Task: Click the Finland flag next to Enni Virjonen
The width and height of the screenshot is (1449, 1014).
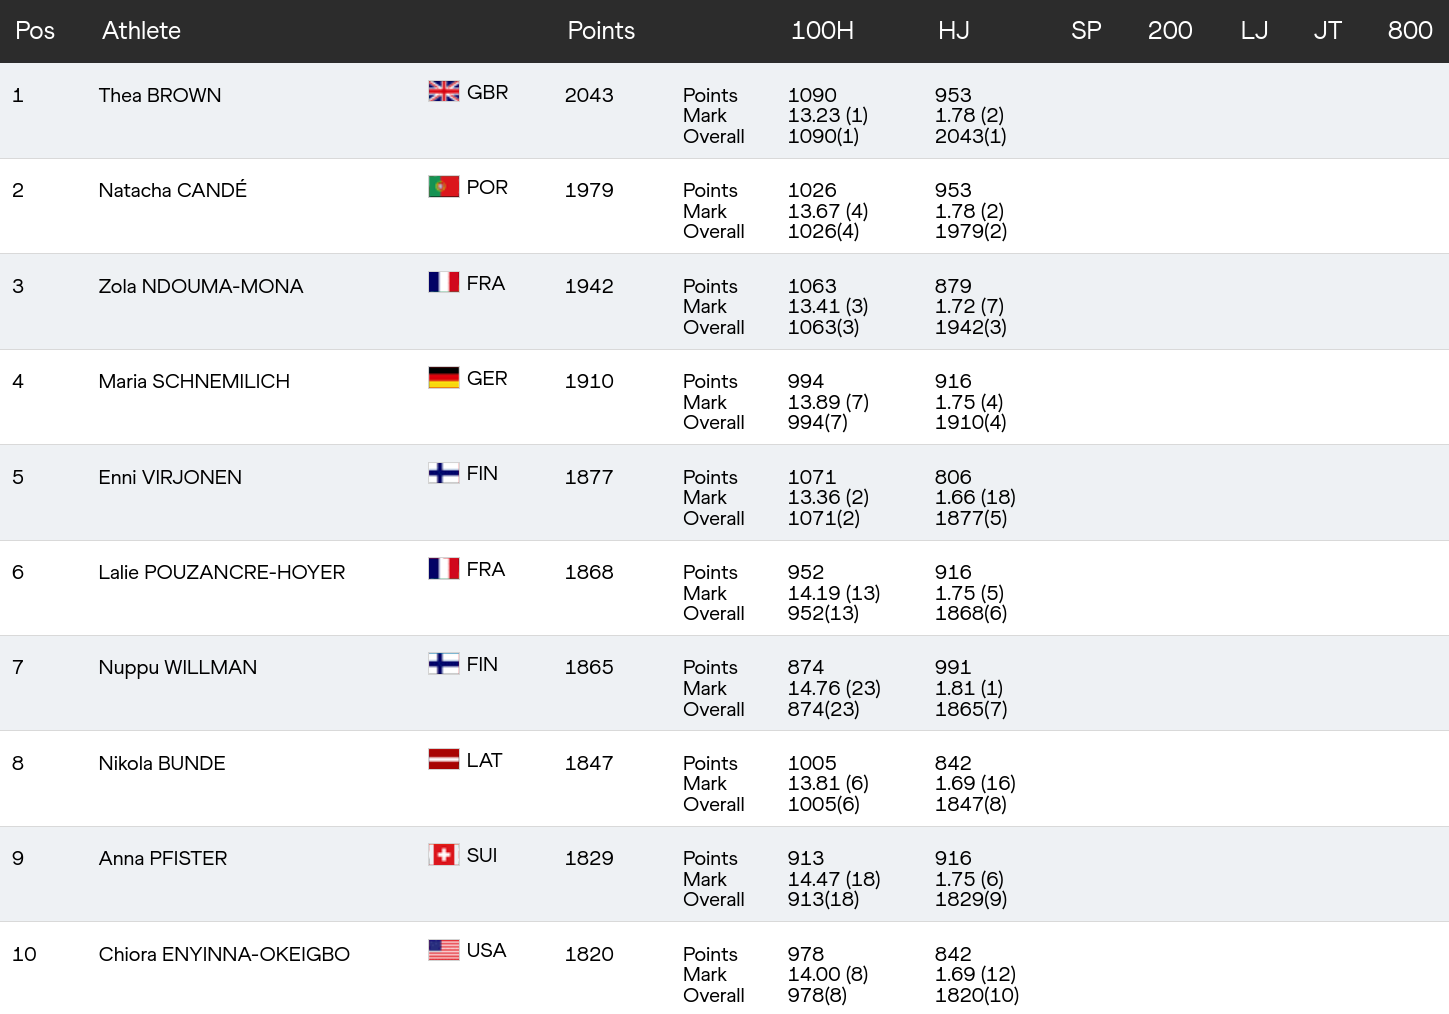Action: click(x=444, y=473)
